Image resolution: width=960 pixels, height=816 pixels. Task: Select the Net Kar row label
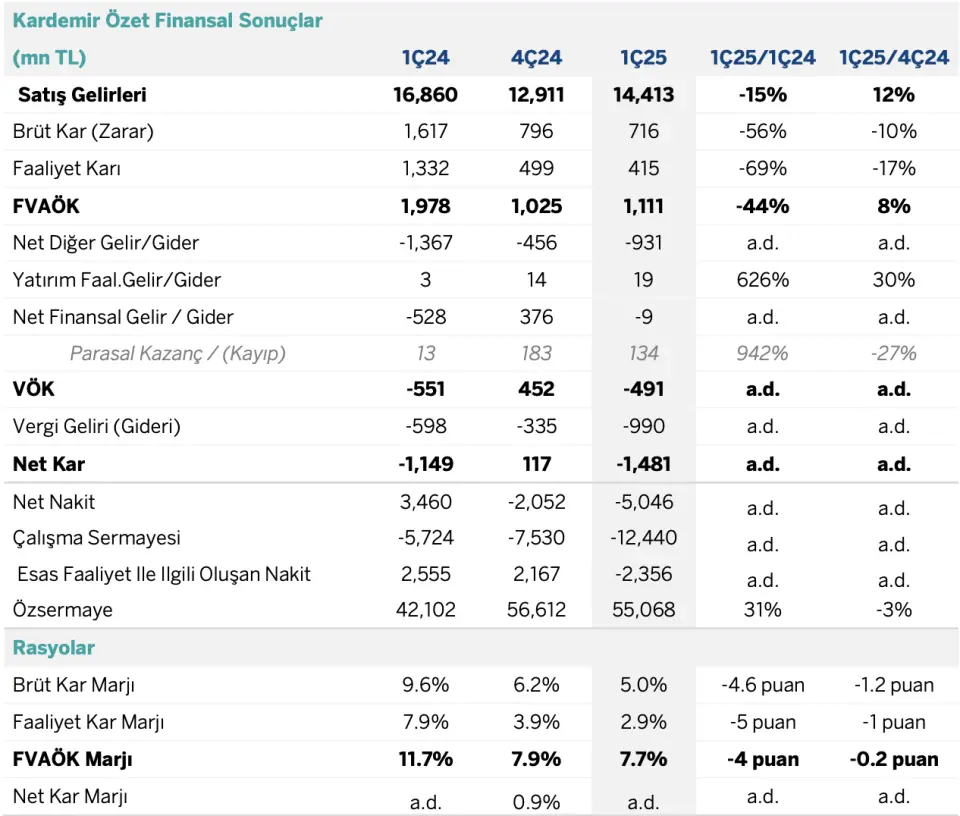point(49,464)
